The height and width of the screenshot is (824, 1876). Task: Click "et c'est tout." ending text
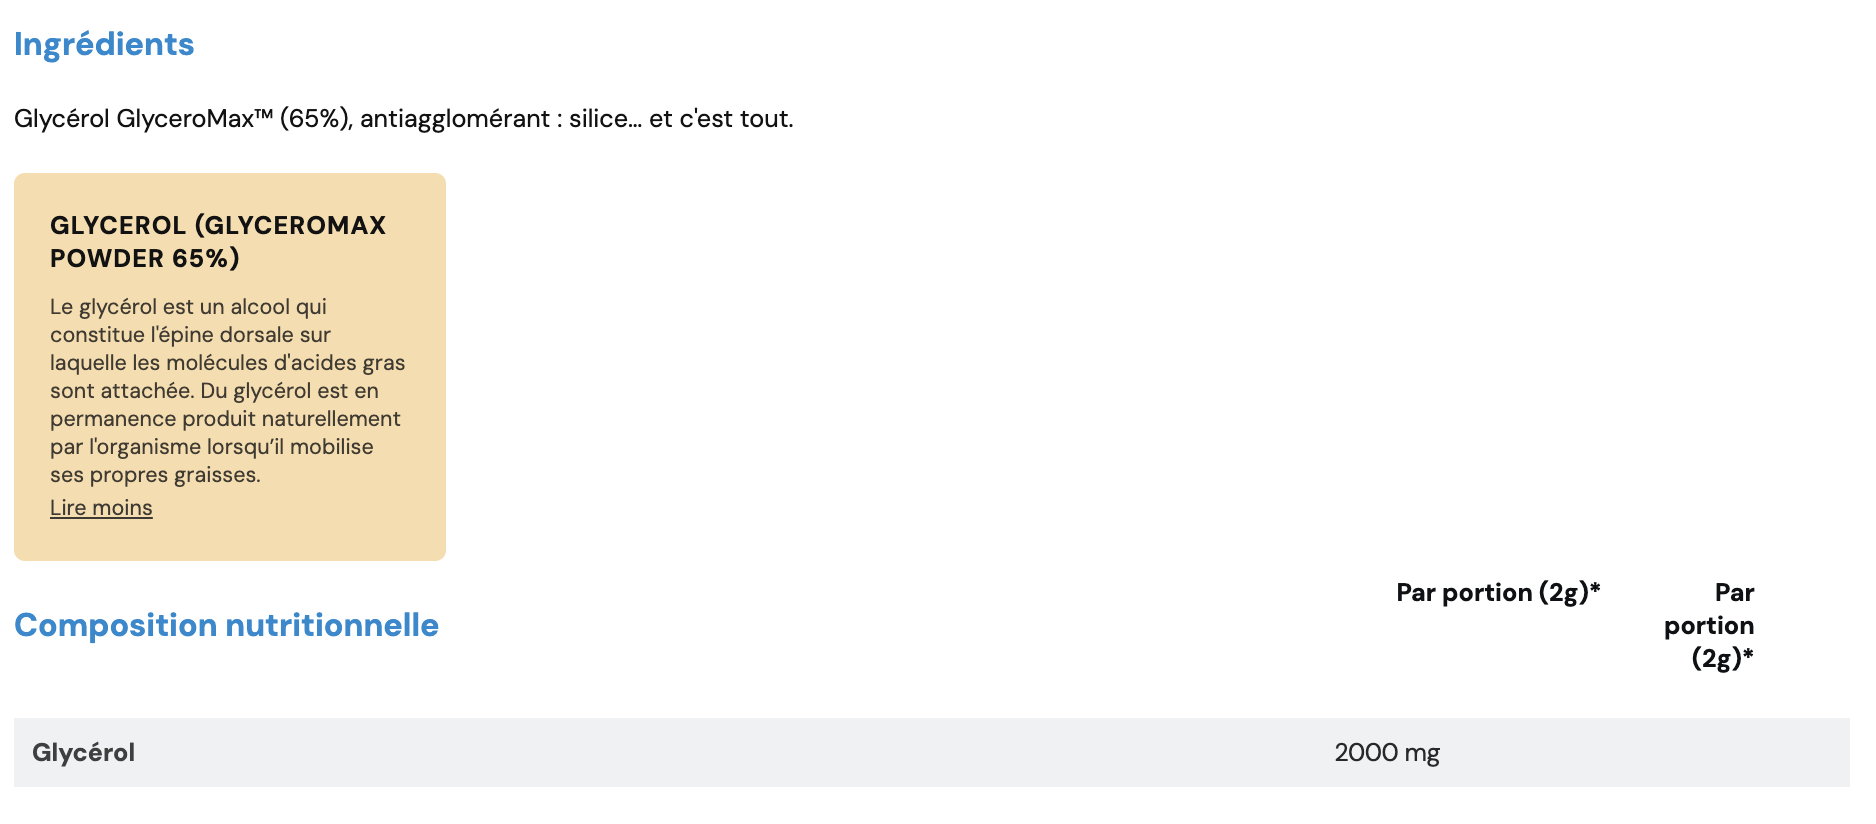point(721,119)
